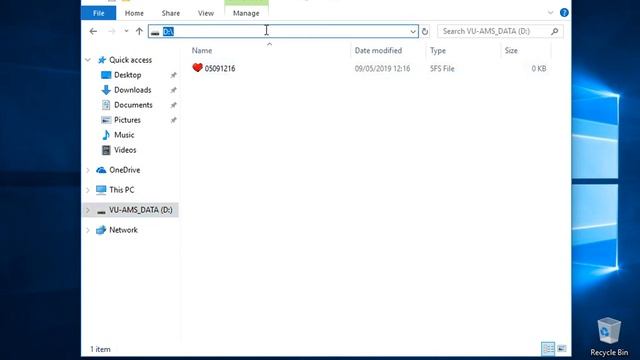Open the address bar history dropdown

coord(413,31)
